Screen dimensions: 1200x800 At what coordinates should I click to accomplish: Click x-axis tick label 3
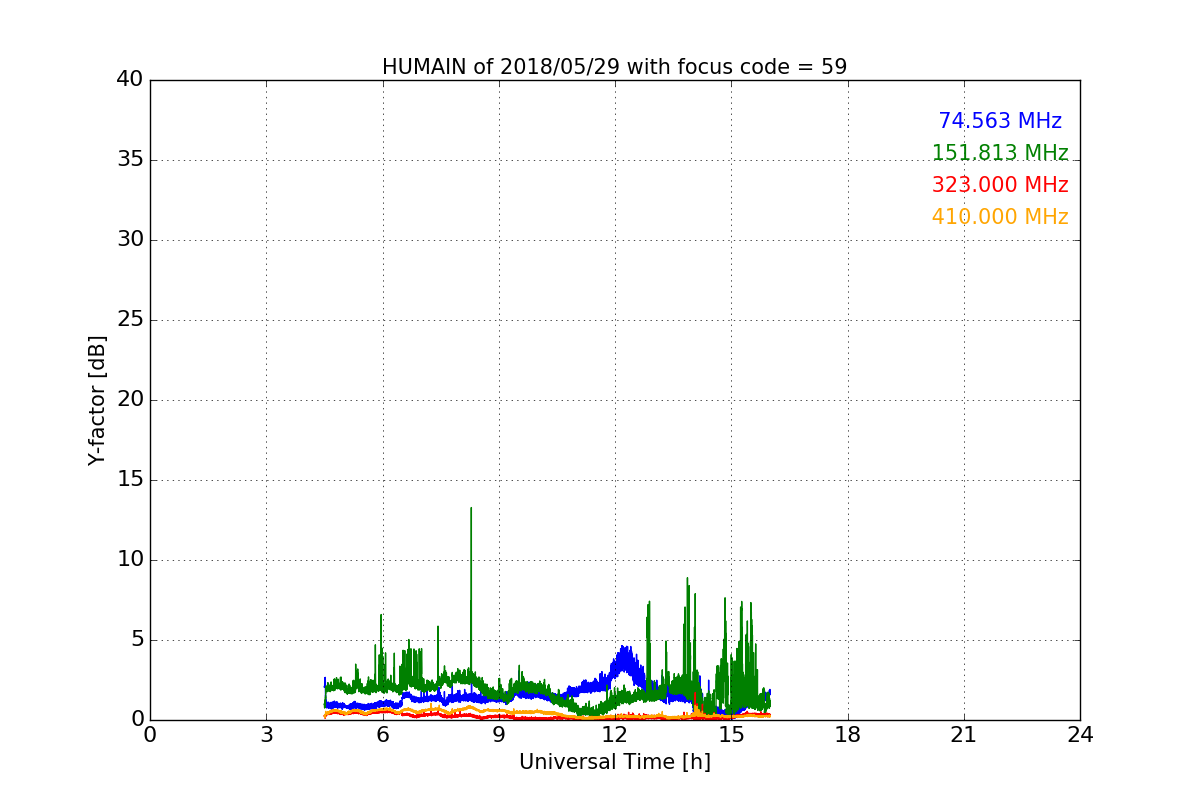pyautogui.click(x=266, y=735)
